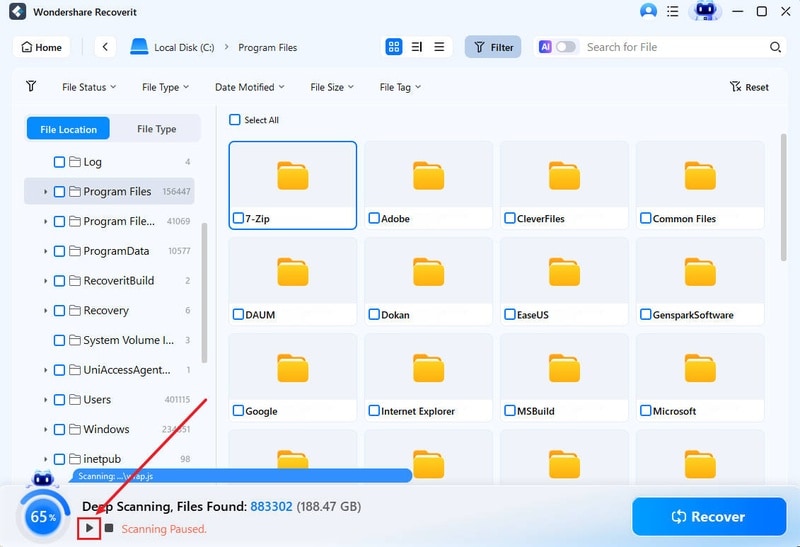800x547 pixels.
Task: Select System Volume Information tree item
Action: click(x=109, y=340)
